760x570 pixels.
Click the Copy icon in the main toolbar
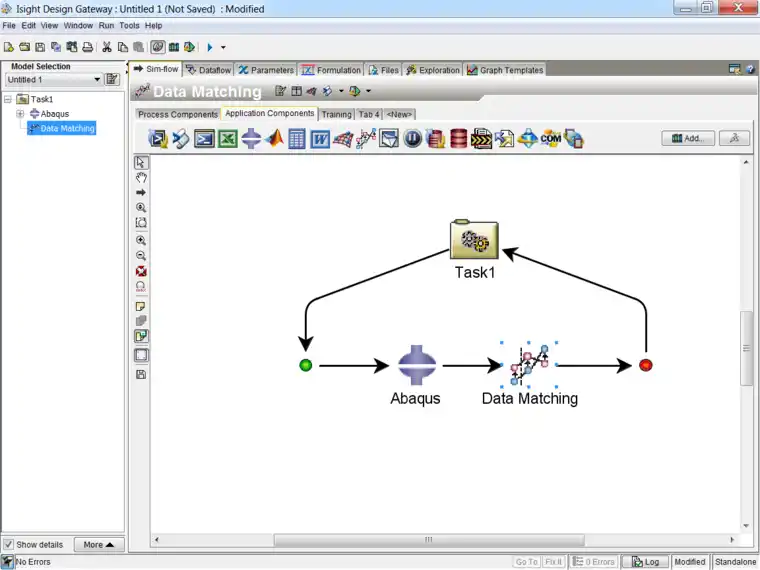tap(123, 47)
